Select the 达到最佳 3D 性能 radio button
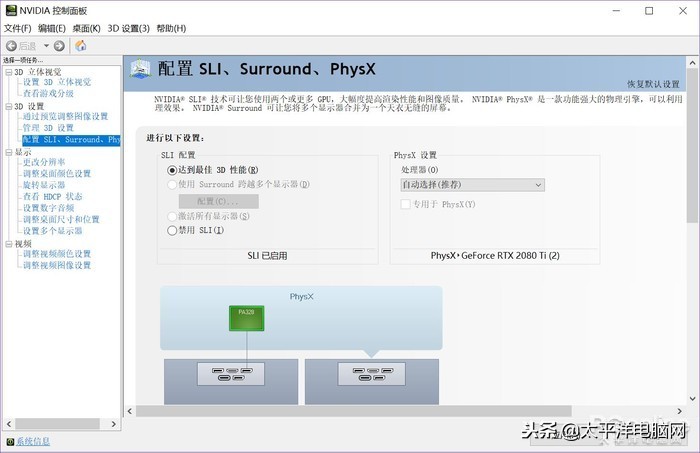This screenshot has width=700, height=453. pyautogui.click(x=172, y=171)
